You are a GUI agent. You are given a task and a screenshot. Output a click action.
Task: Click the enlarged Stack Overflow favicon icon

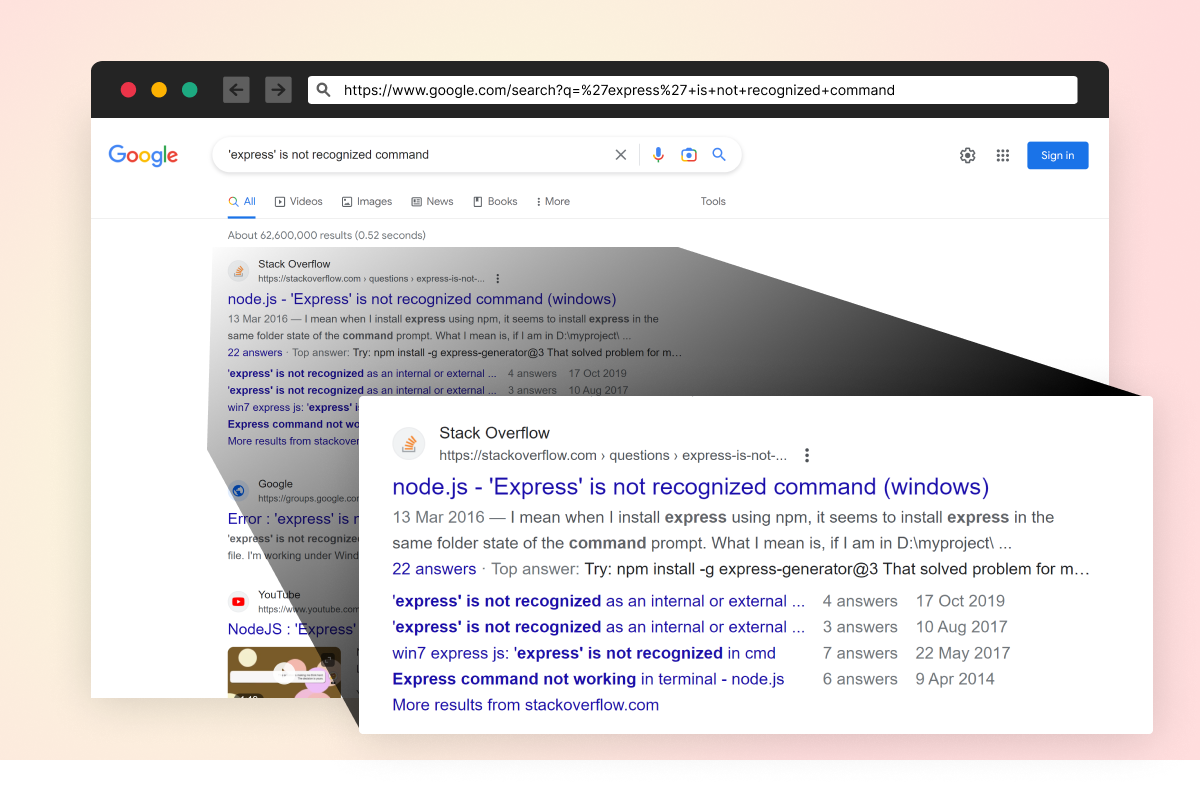point(408,444)
